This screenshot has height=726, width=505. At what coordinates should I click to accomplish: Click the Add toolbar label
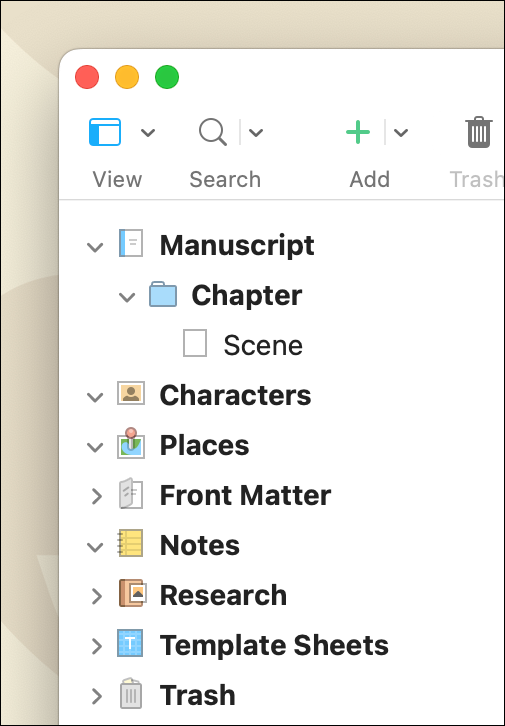[x=369, y=179]
